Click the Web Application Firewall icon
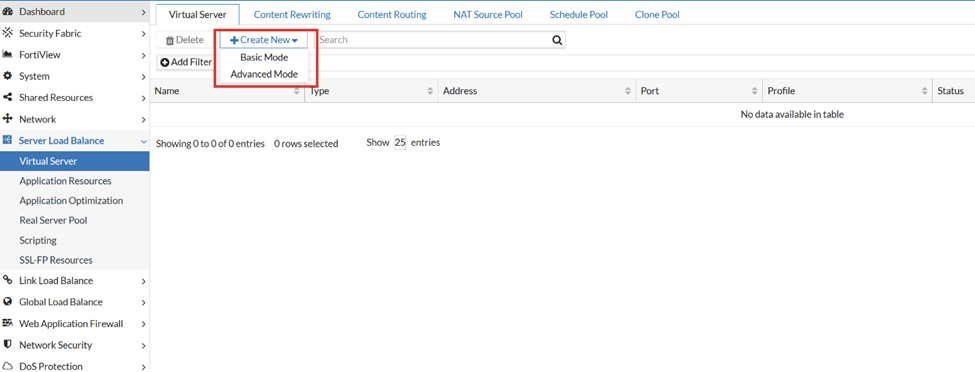The height and width of the screenshot is (372, 975). pos(8,323)
